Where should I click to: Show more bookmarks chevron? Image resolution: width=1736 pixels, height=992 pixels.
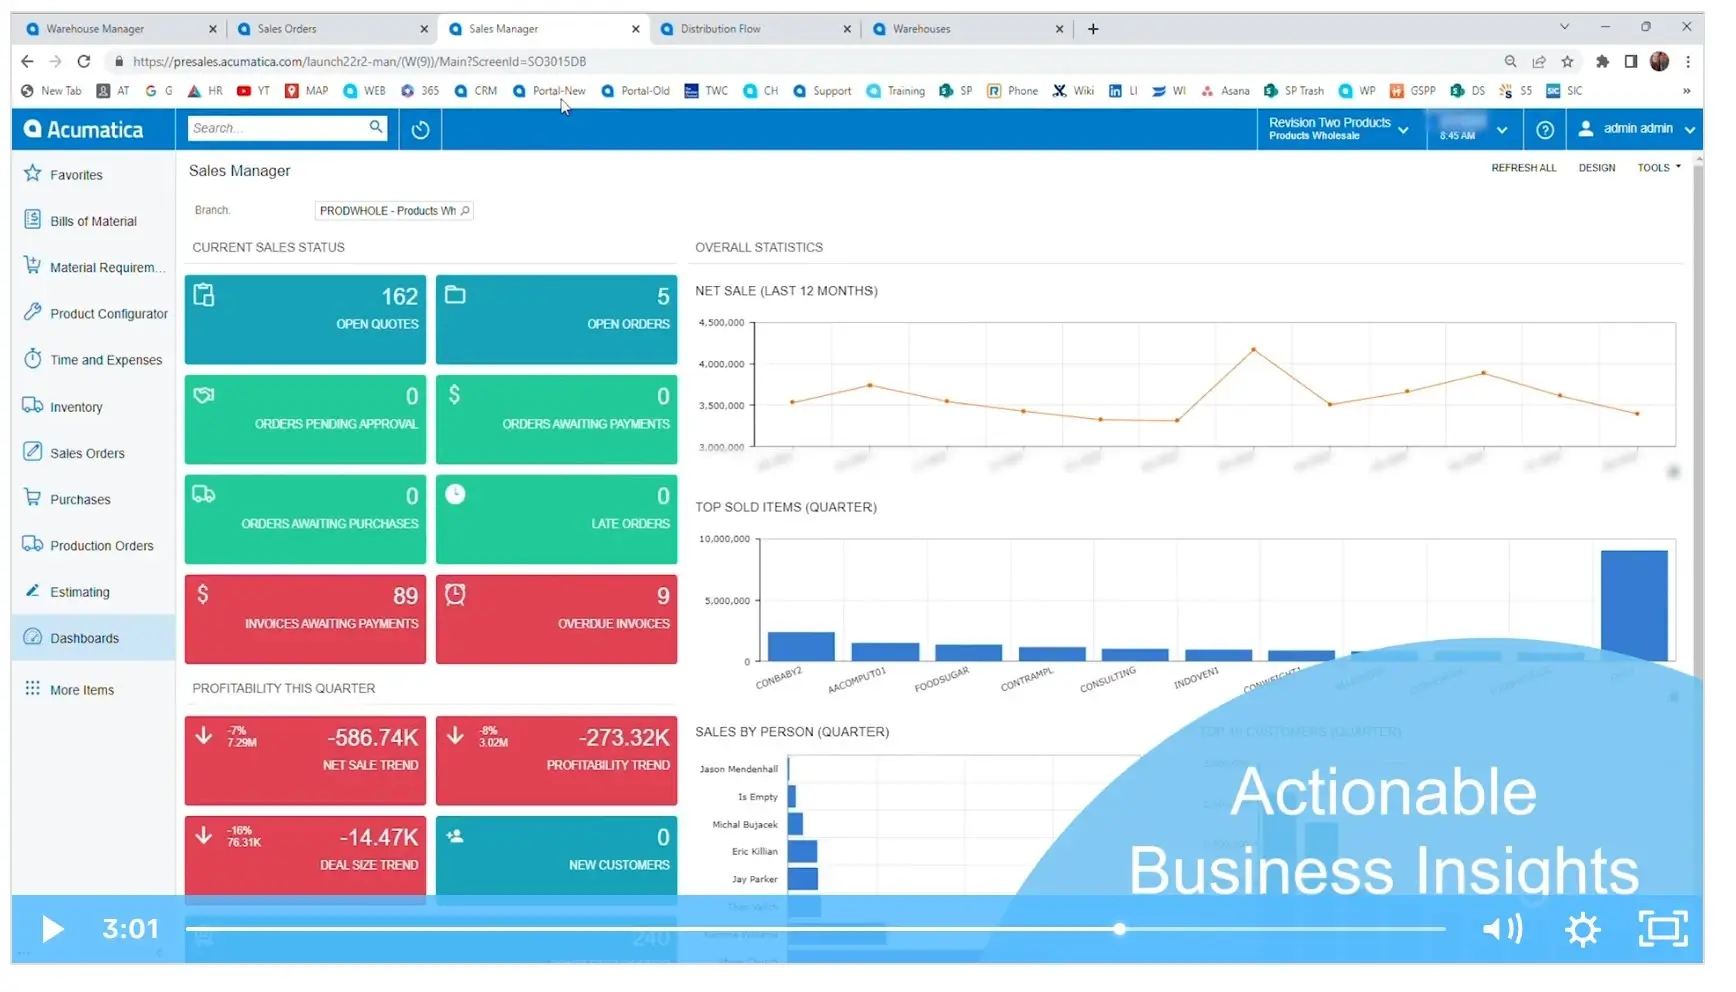1687,91
